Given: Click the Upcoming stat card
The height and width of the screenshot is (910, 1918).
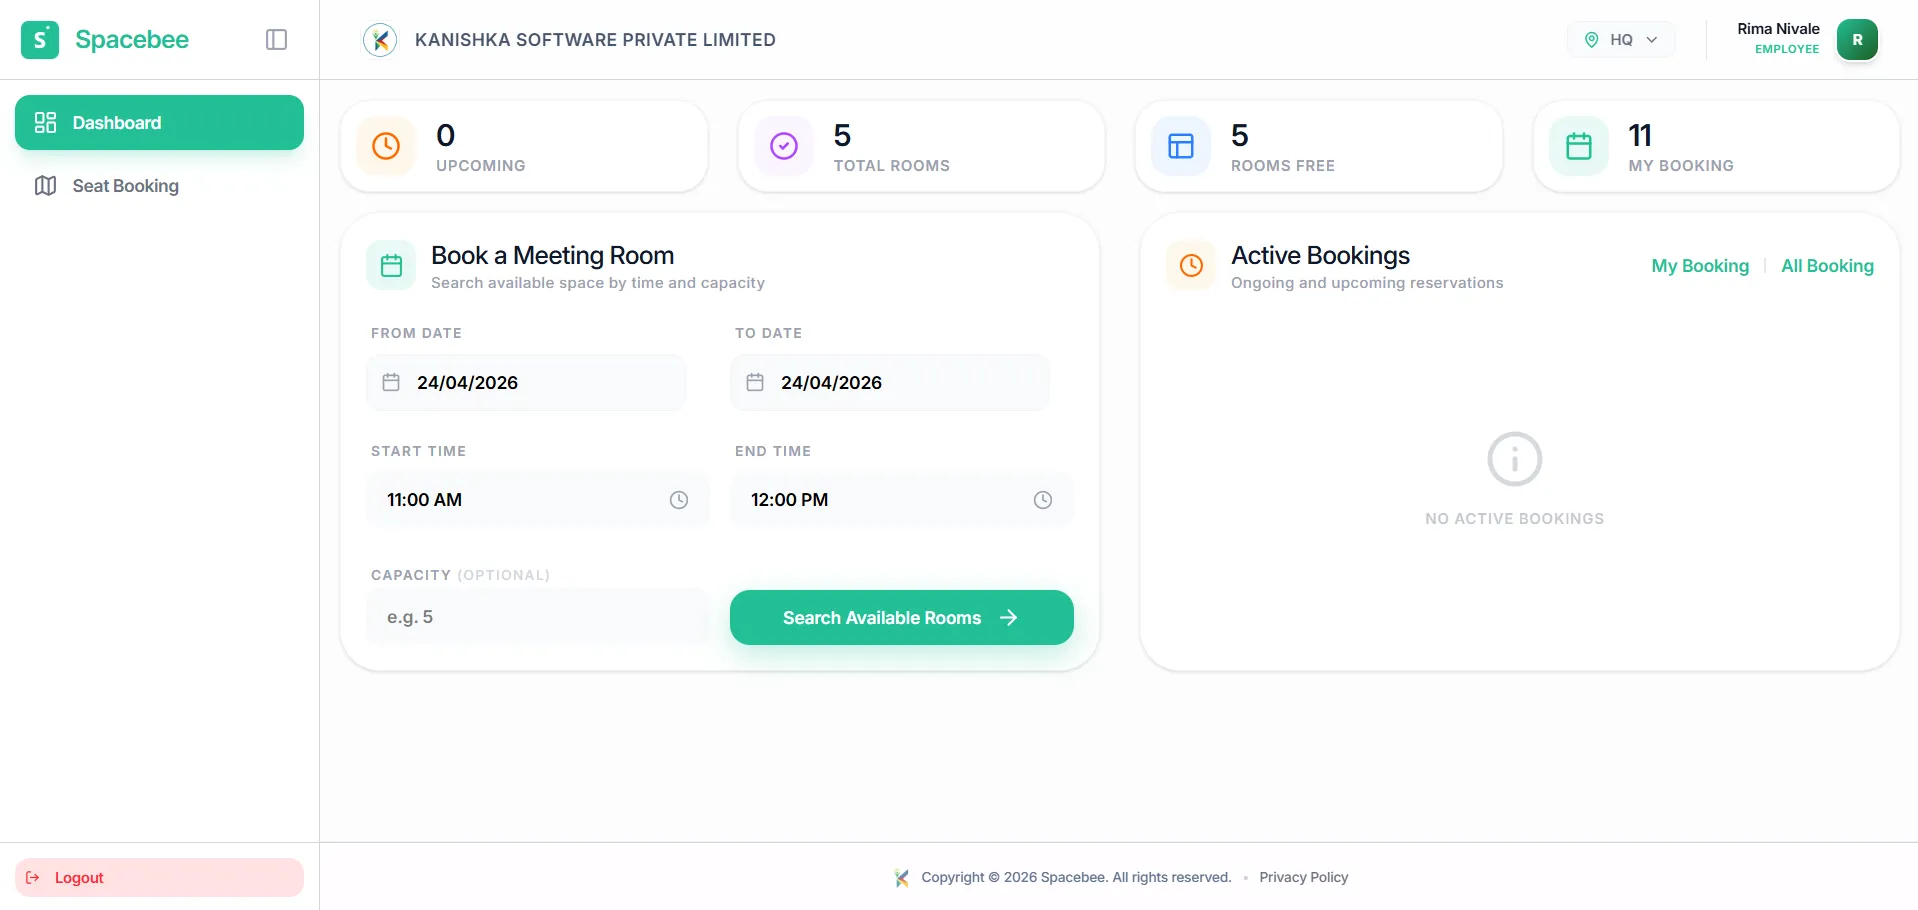Looking at the screenshot, I should pyautogui.click(x=524, y=146).
